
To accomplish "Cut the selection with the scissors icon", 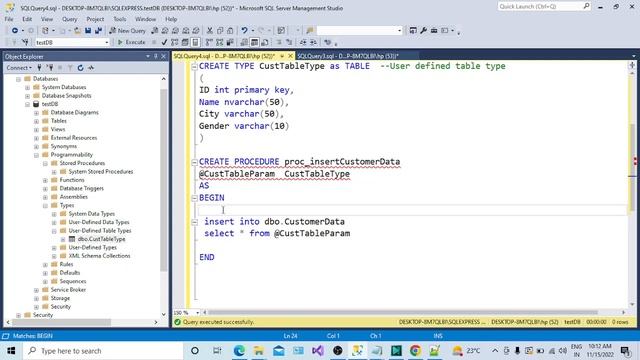I will pyautogui.click(x=210, y=31).
